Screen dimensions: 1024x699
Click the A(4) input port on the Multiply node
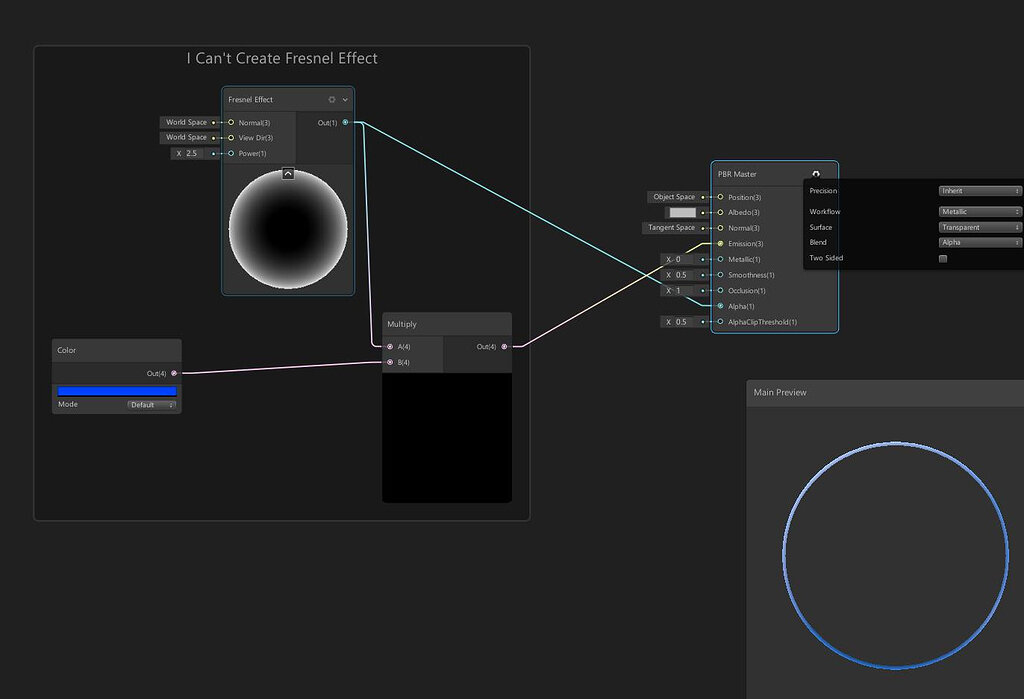click(x=389, y=347)
